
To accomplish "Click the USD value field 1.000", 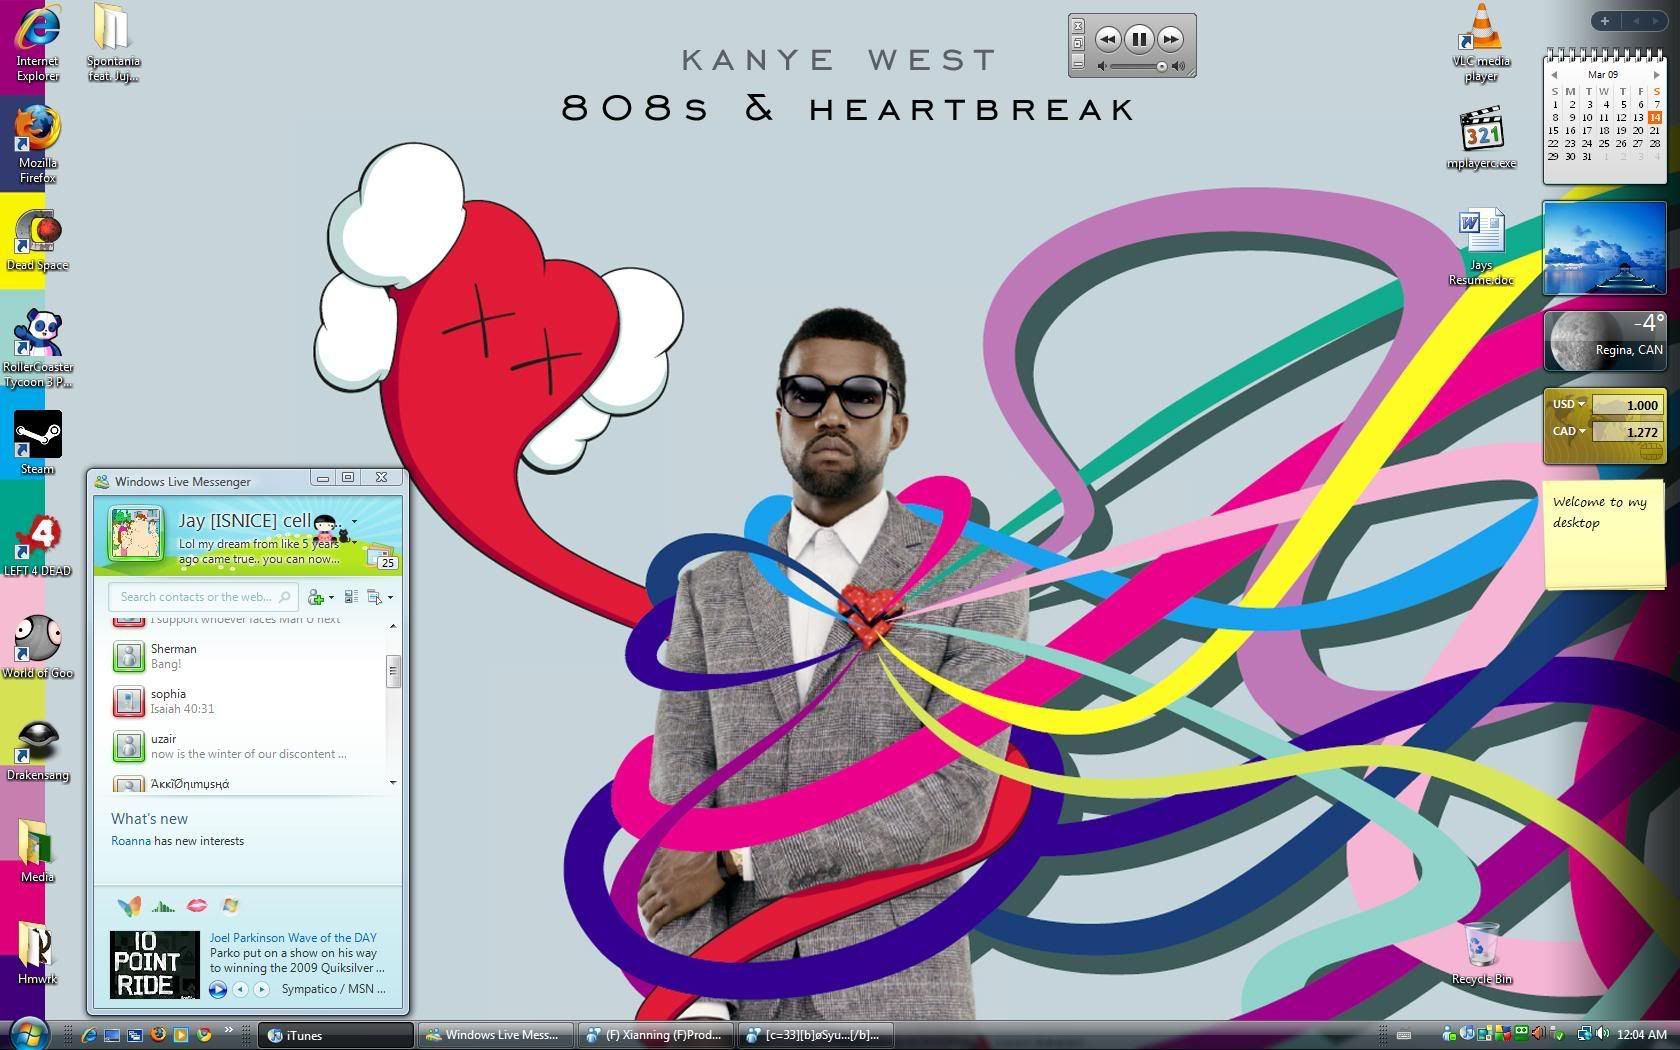I will point(1627,405).
